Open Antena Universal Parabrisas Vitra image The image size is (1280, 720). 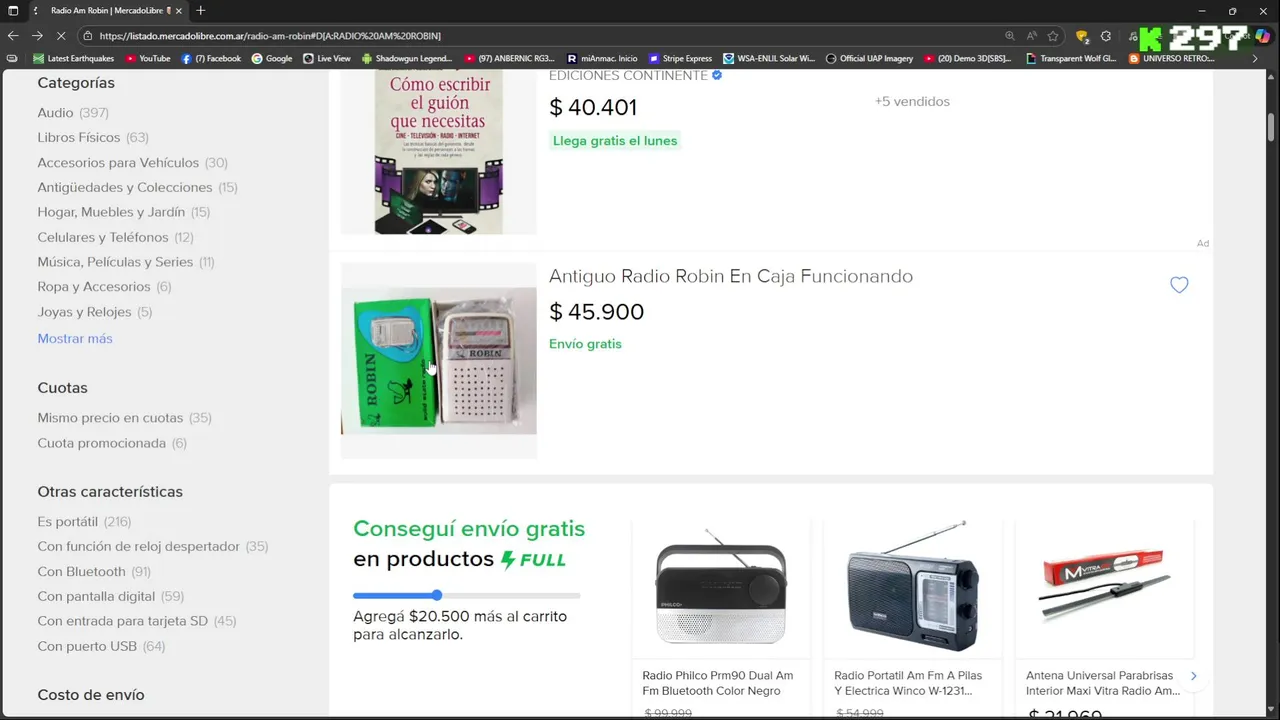(x=1104, y=588)
